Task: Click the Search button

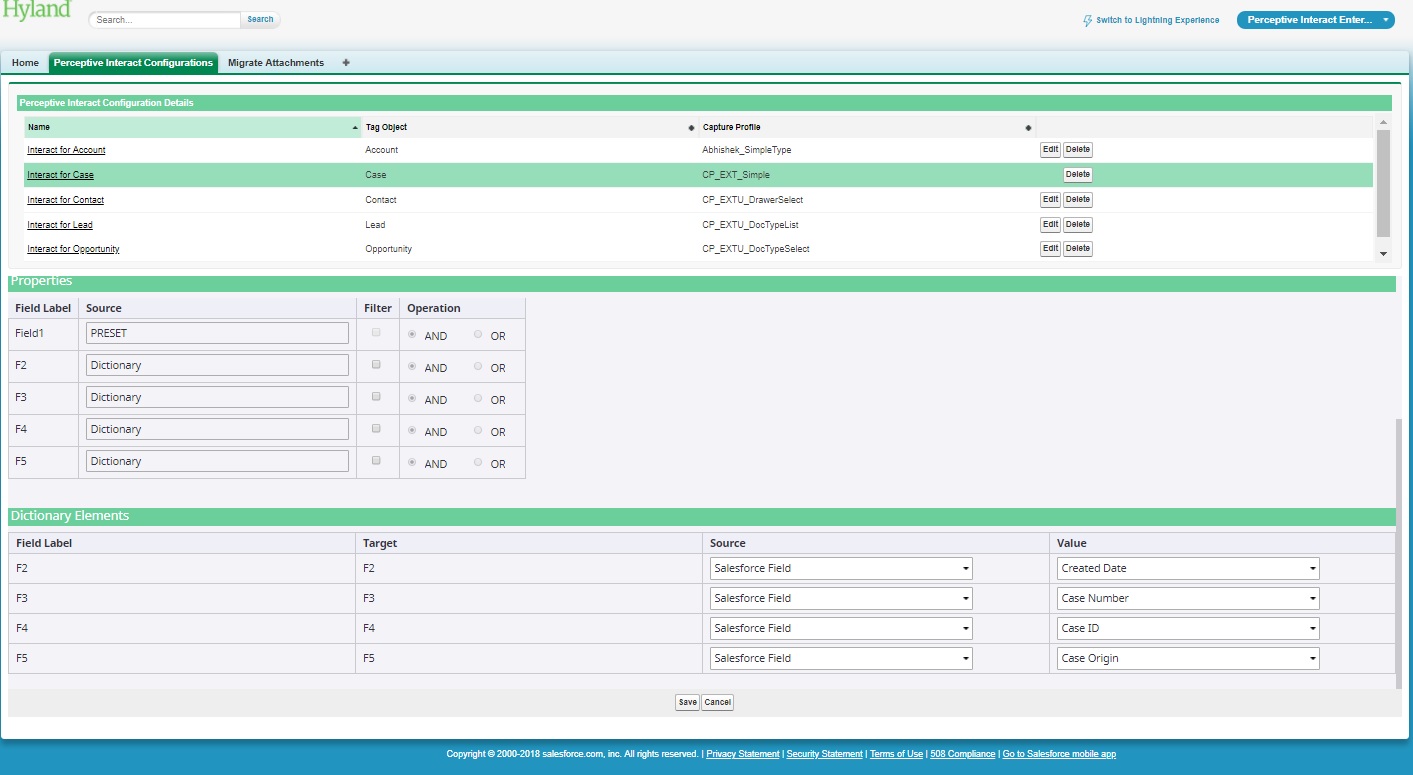Action: click(x=260, y=20)
